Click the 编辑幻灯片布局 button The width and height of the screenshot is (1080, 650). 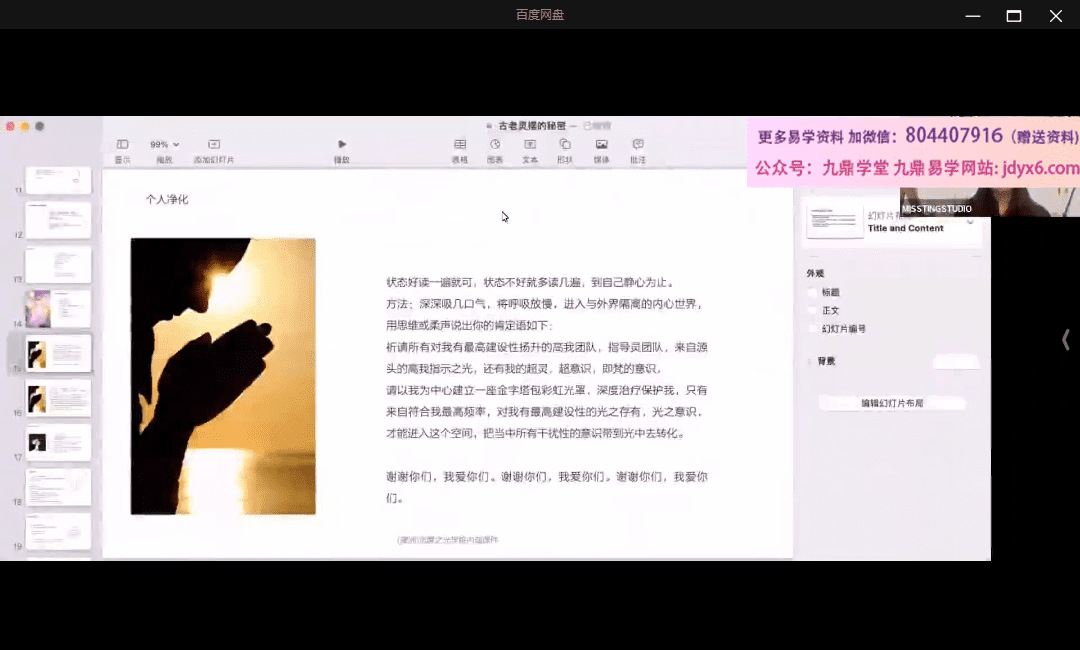892,403
